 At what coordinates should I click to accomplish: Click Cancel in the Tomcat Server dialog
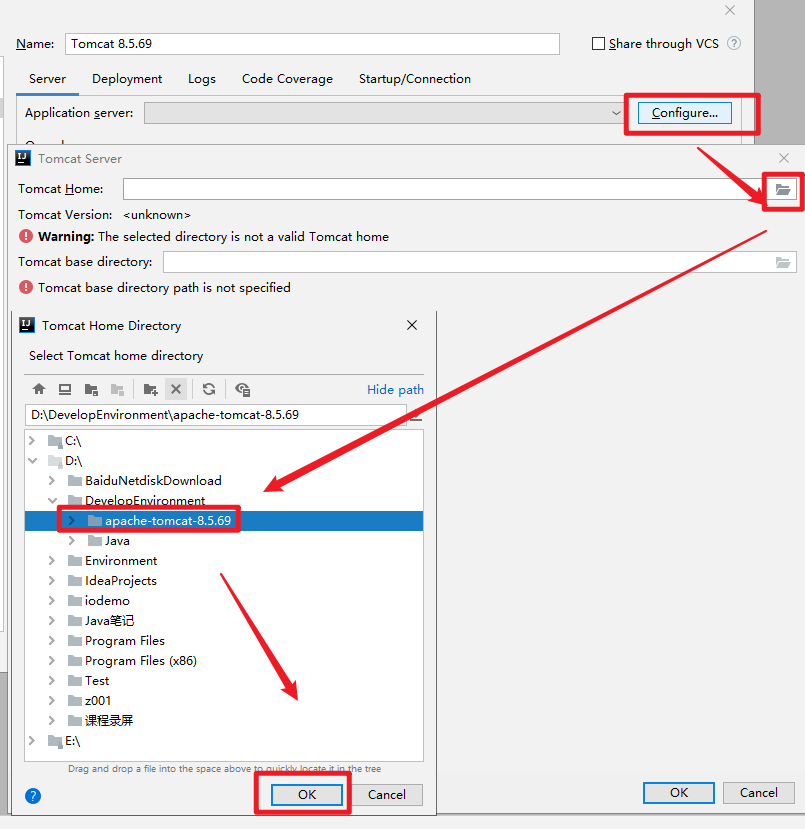(758, 793)
